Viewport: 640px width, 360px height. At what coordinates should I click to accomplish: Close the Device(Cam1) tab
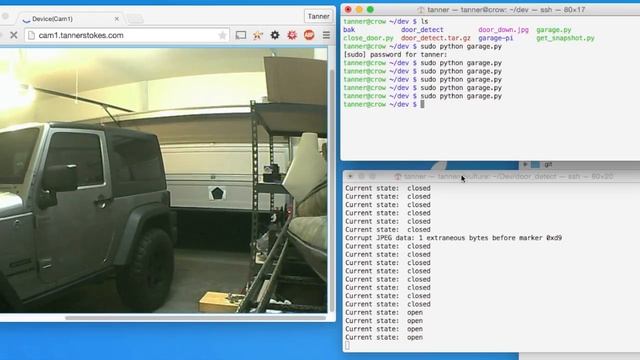pyautogui.click(x=117, y=19)
